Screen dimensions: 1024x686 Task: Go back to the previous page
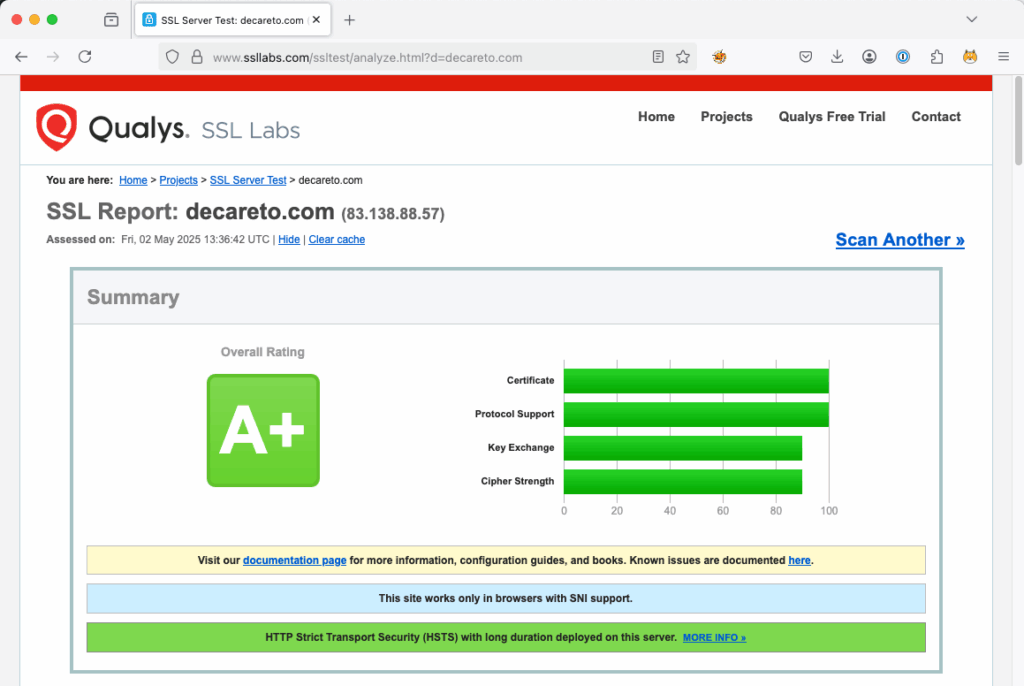22,57
